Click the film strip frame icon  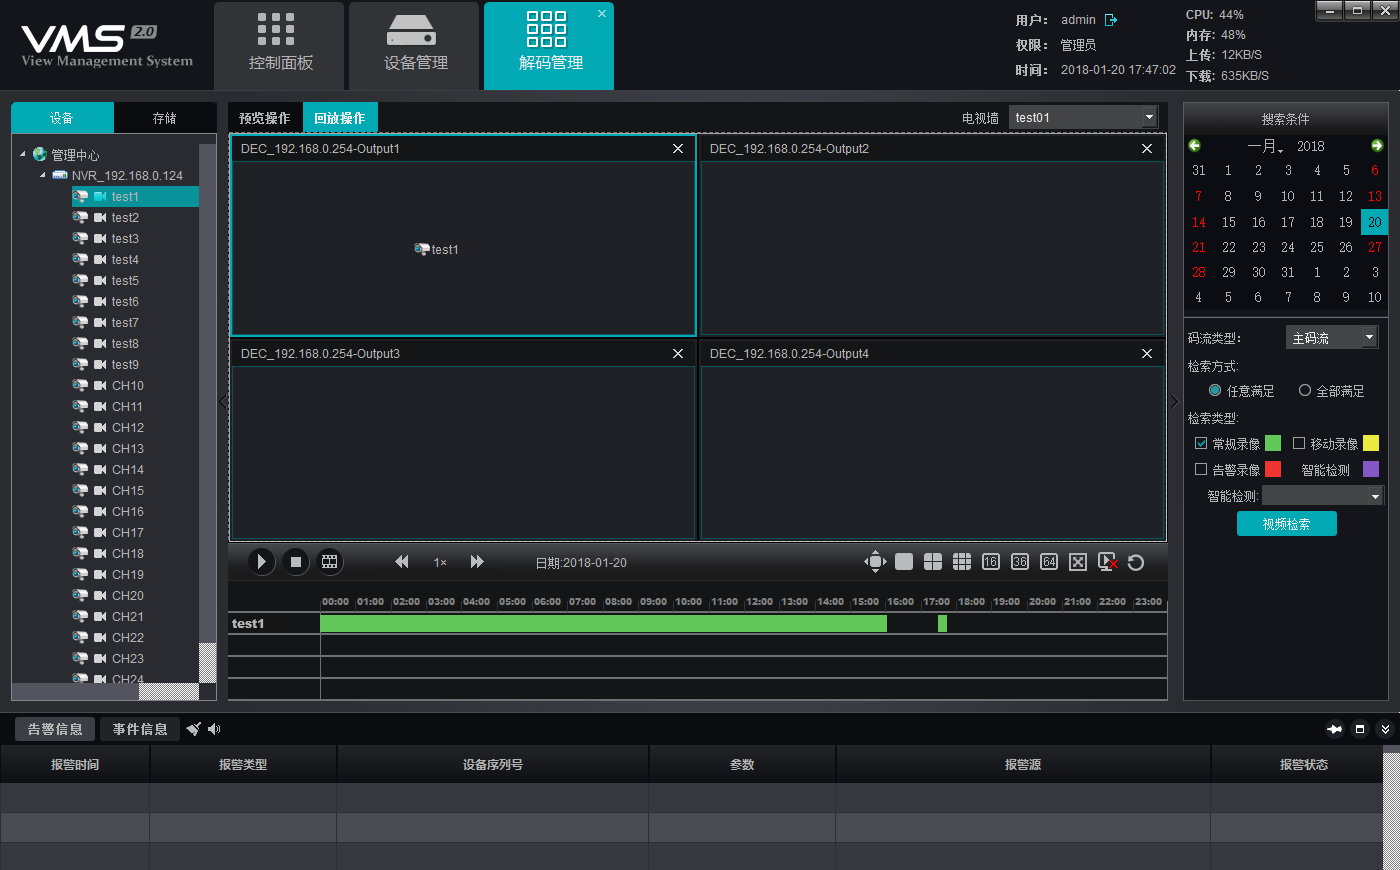pos(329,562)
